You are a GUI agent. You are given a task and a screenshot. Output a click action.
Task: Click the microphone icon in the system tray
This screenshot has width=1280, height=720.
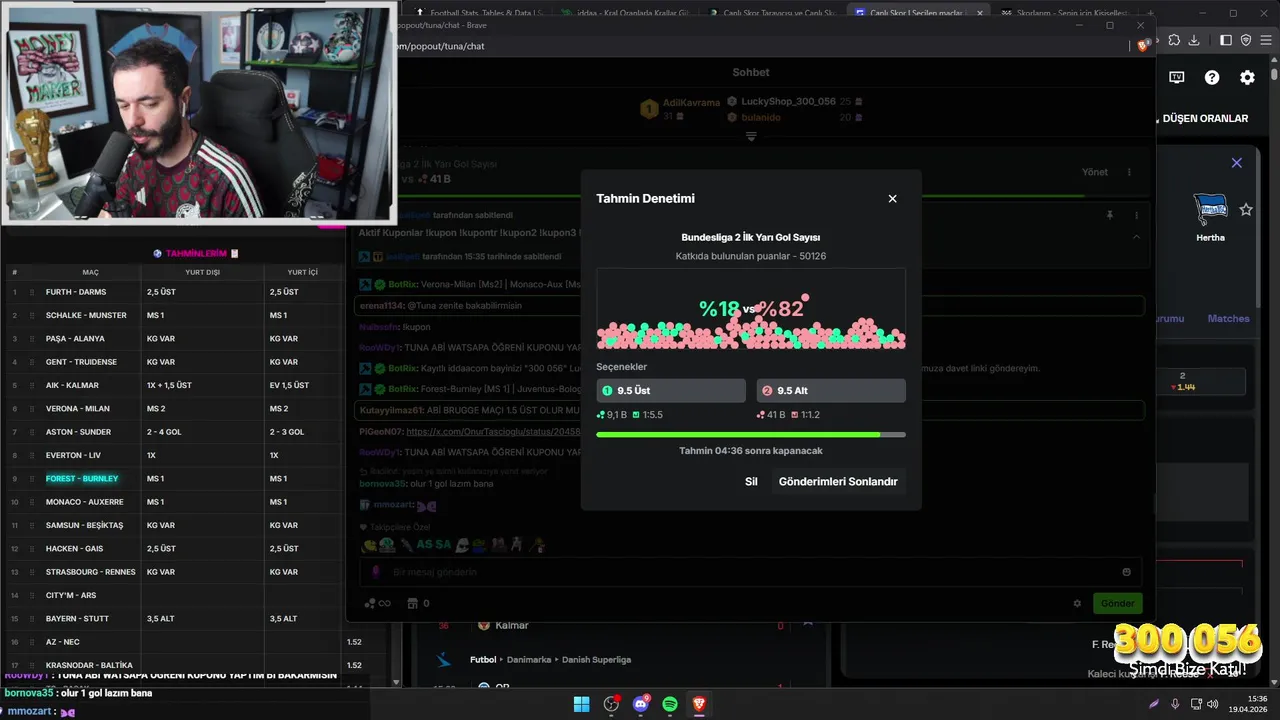(1176, 704)
